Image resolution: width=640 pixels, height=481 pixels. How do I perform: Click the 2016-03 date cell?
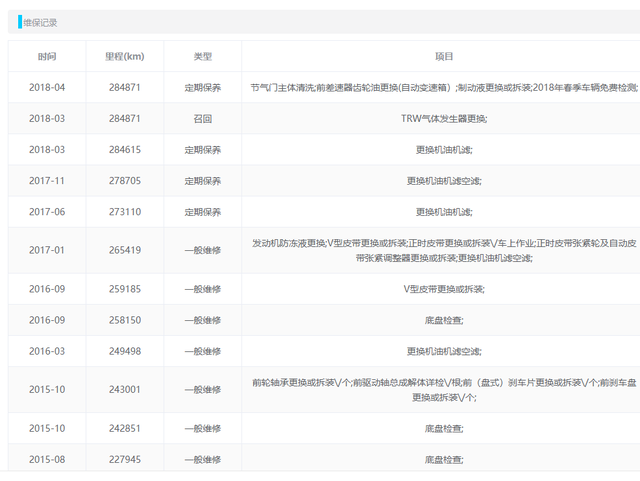click(47, 351)
